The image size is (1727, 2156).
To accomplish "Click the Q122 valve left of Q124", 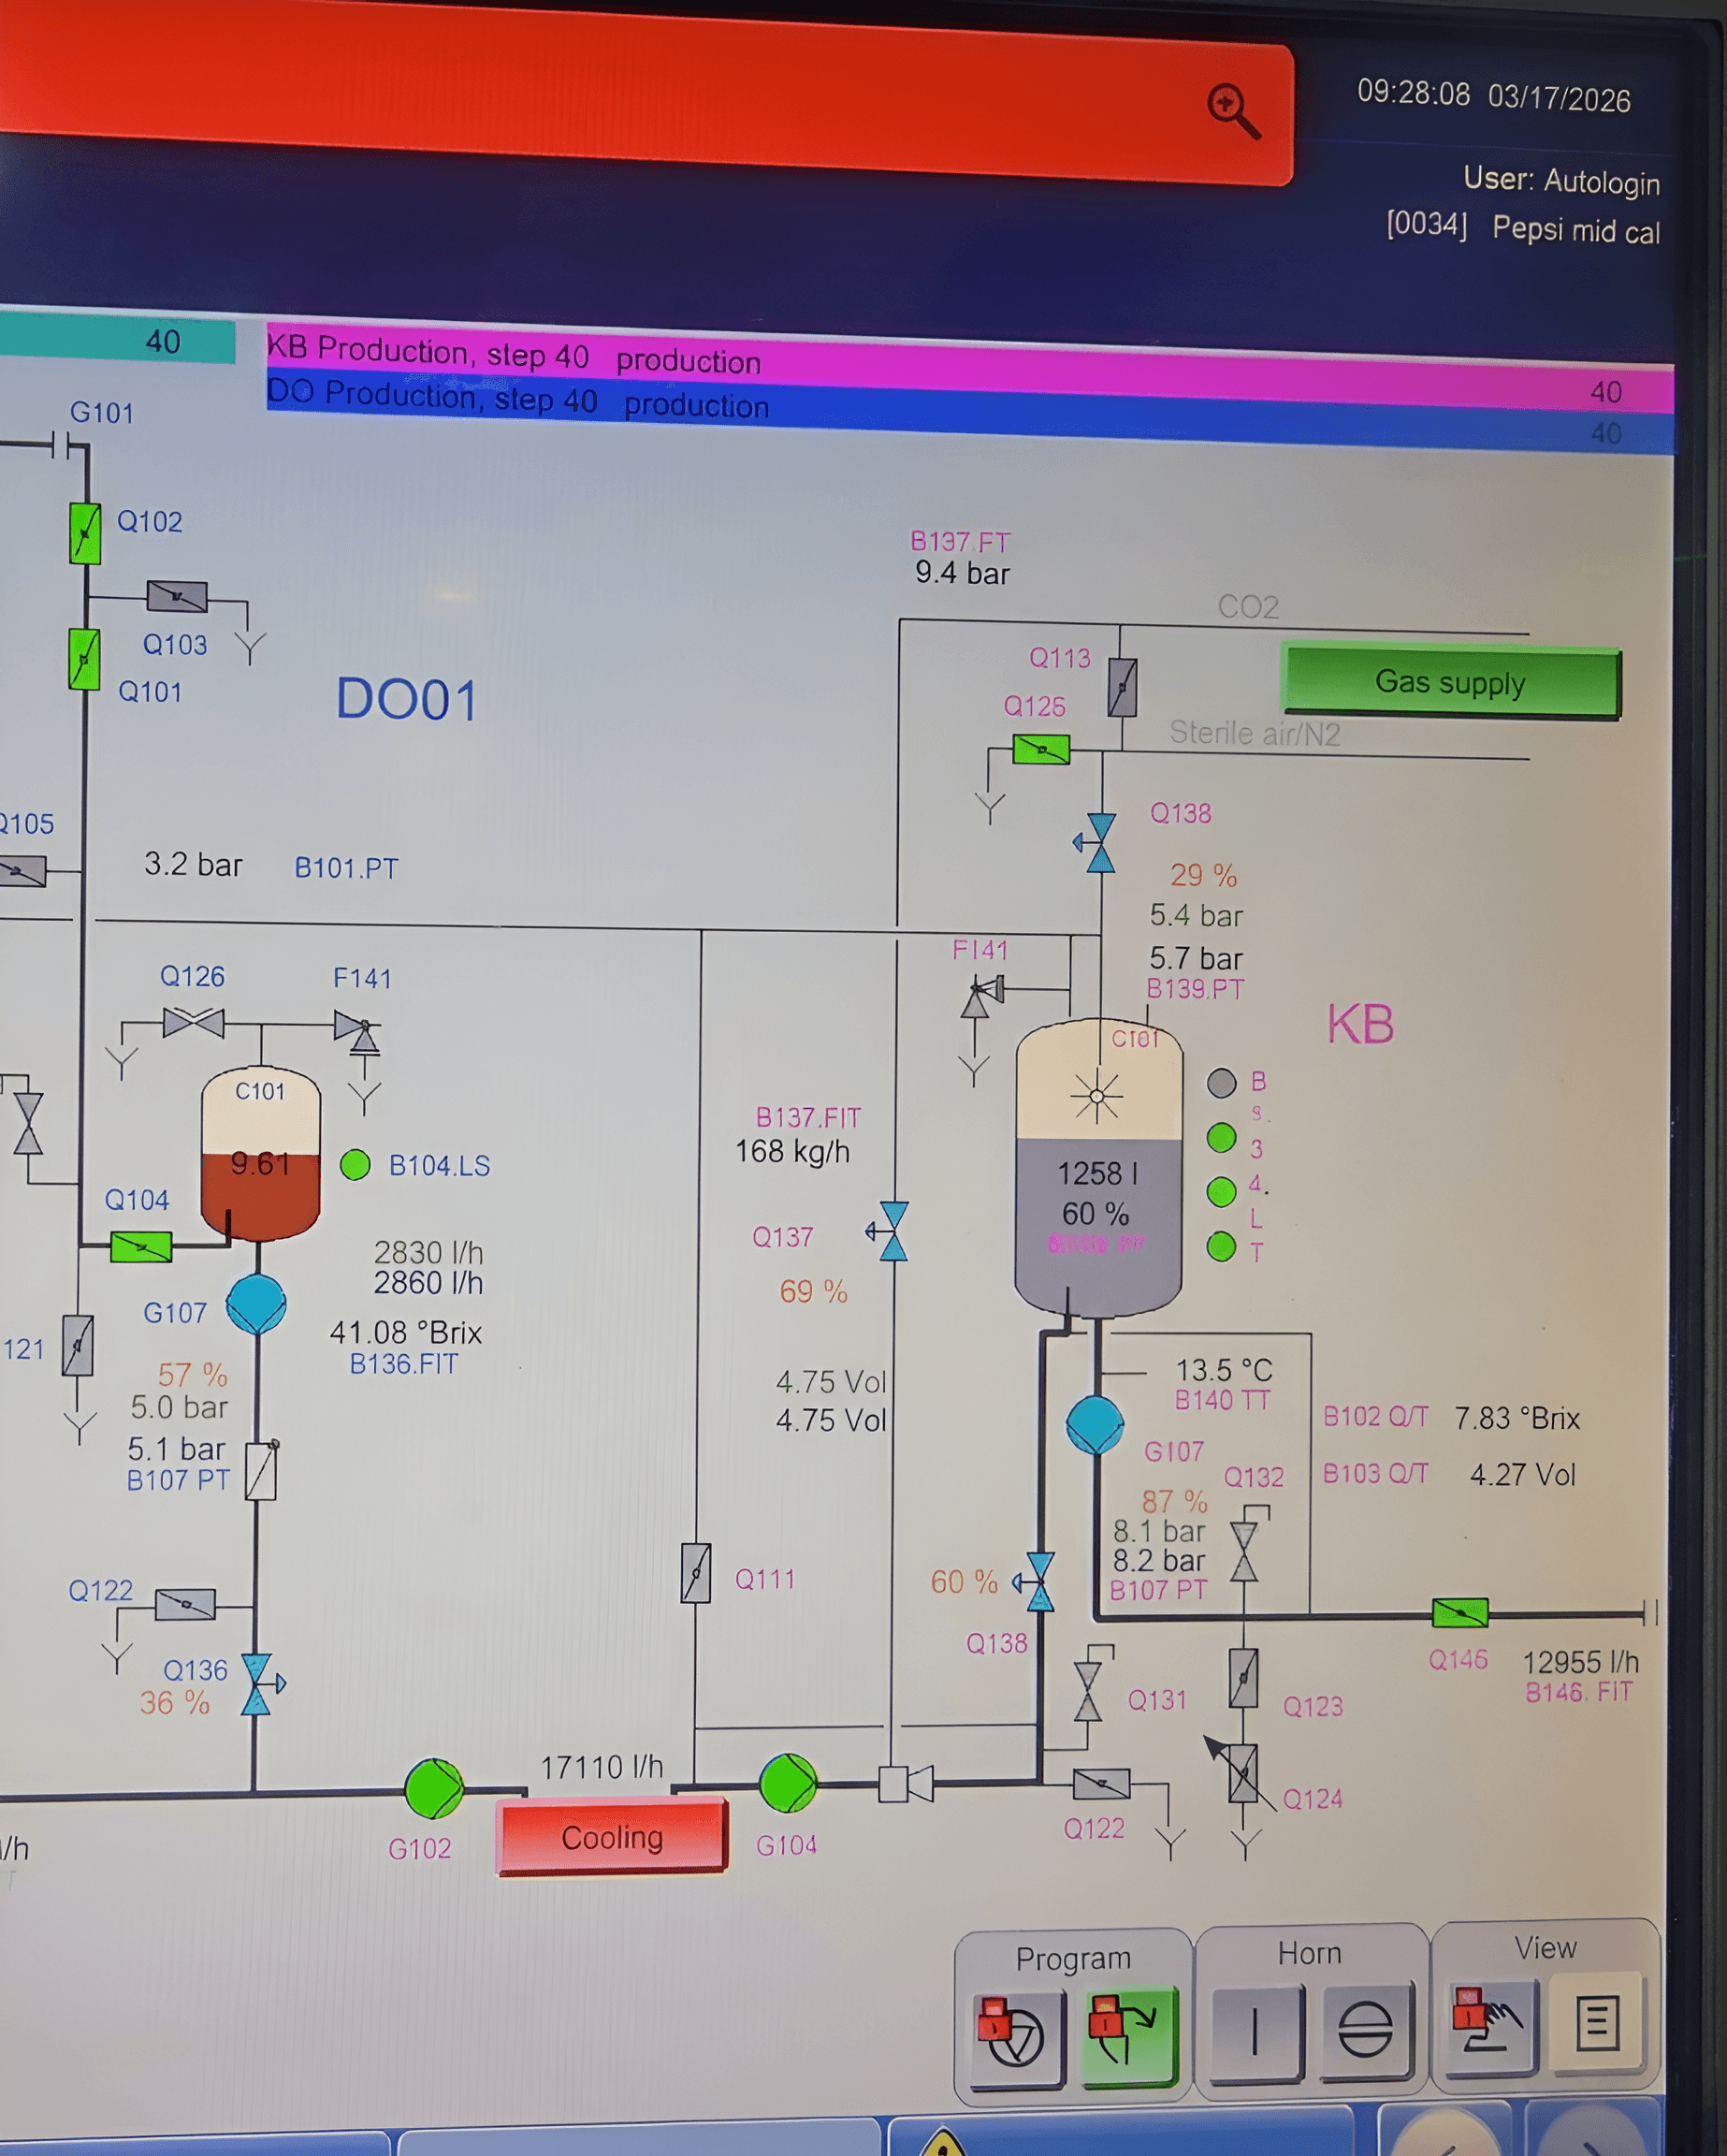I will [1101, 1783].
